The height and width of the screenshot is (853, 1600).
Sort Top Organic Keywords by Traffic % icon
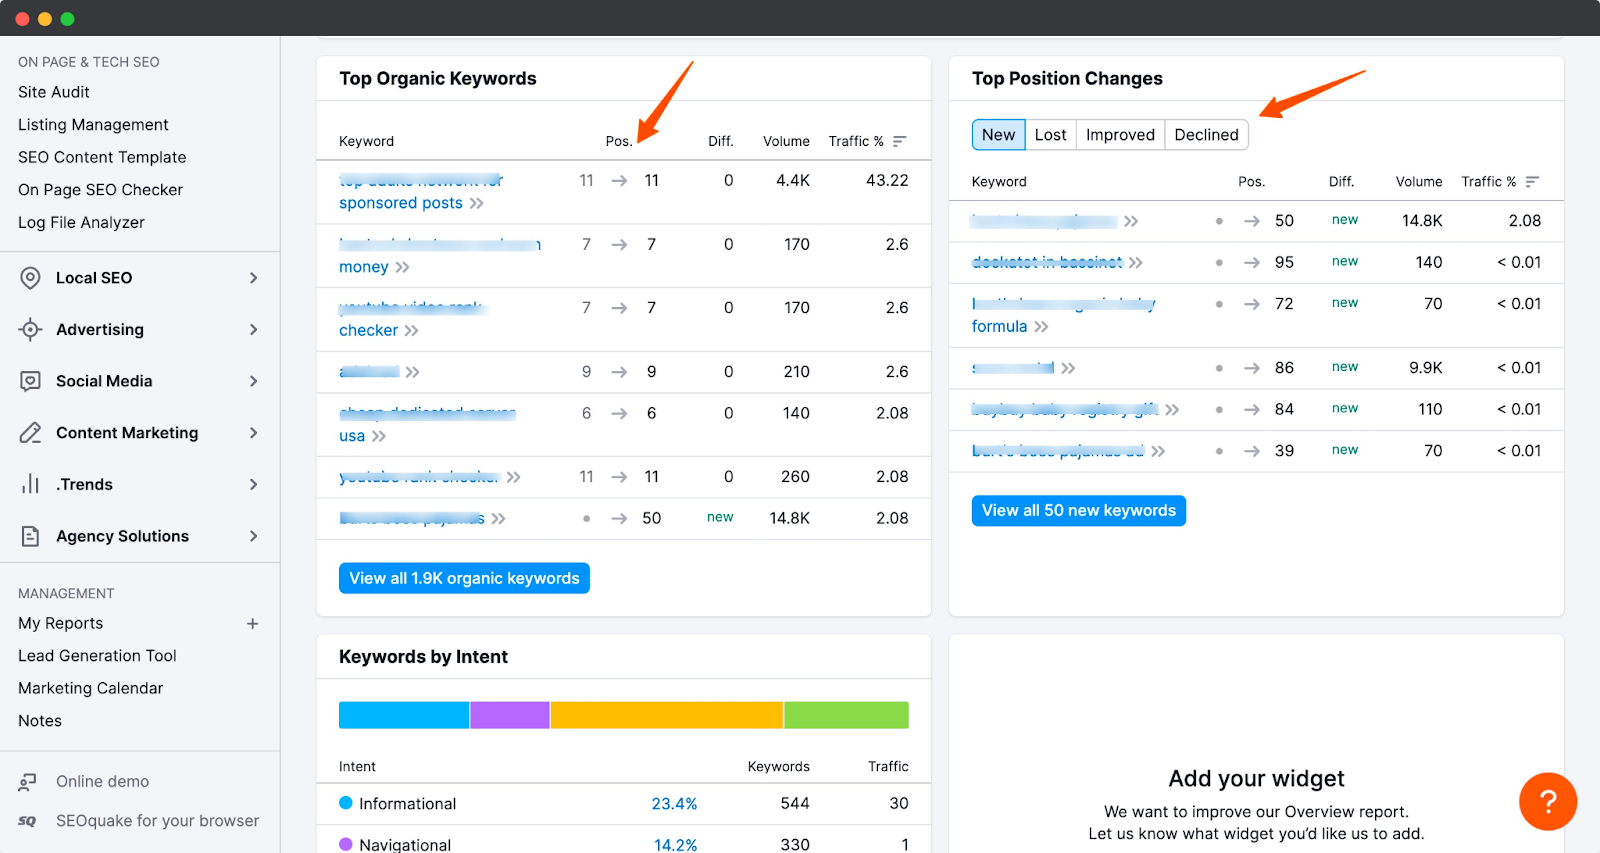[x=899, y=141]
